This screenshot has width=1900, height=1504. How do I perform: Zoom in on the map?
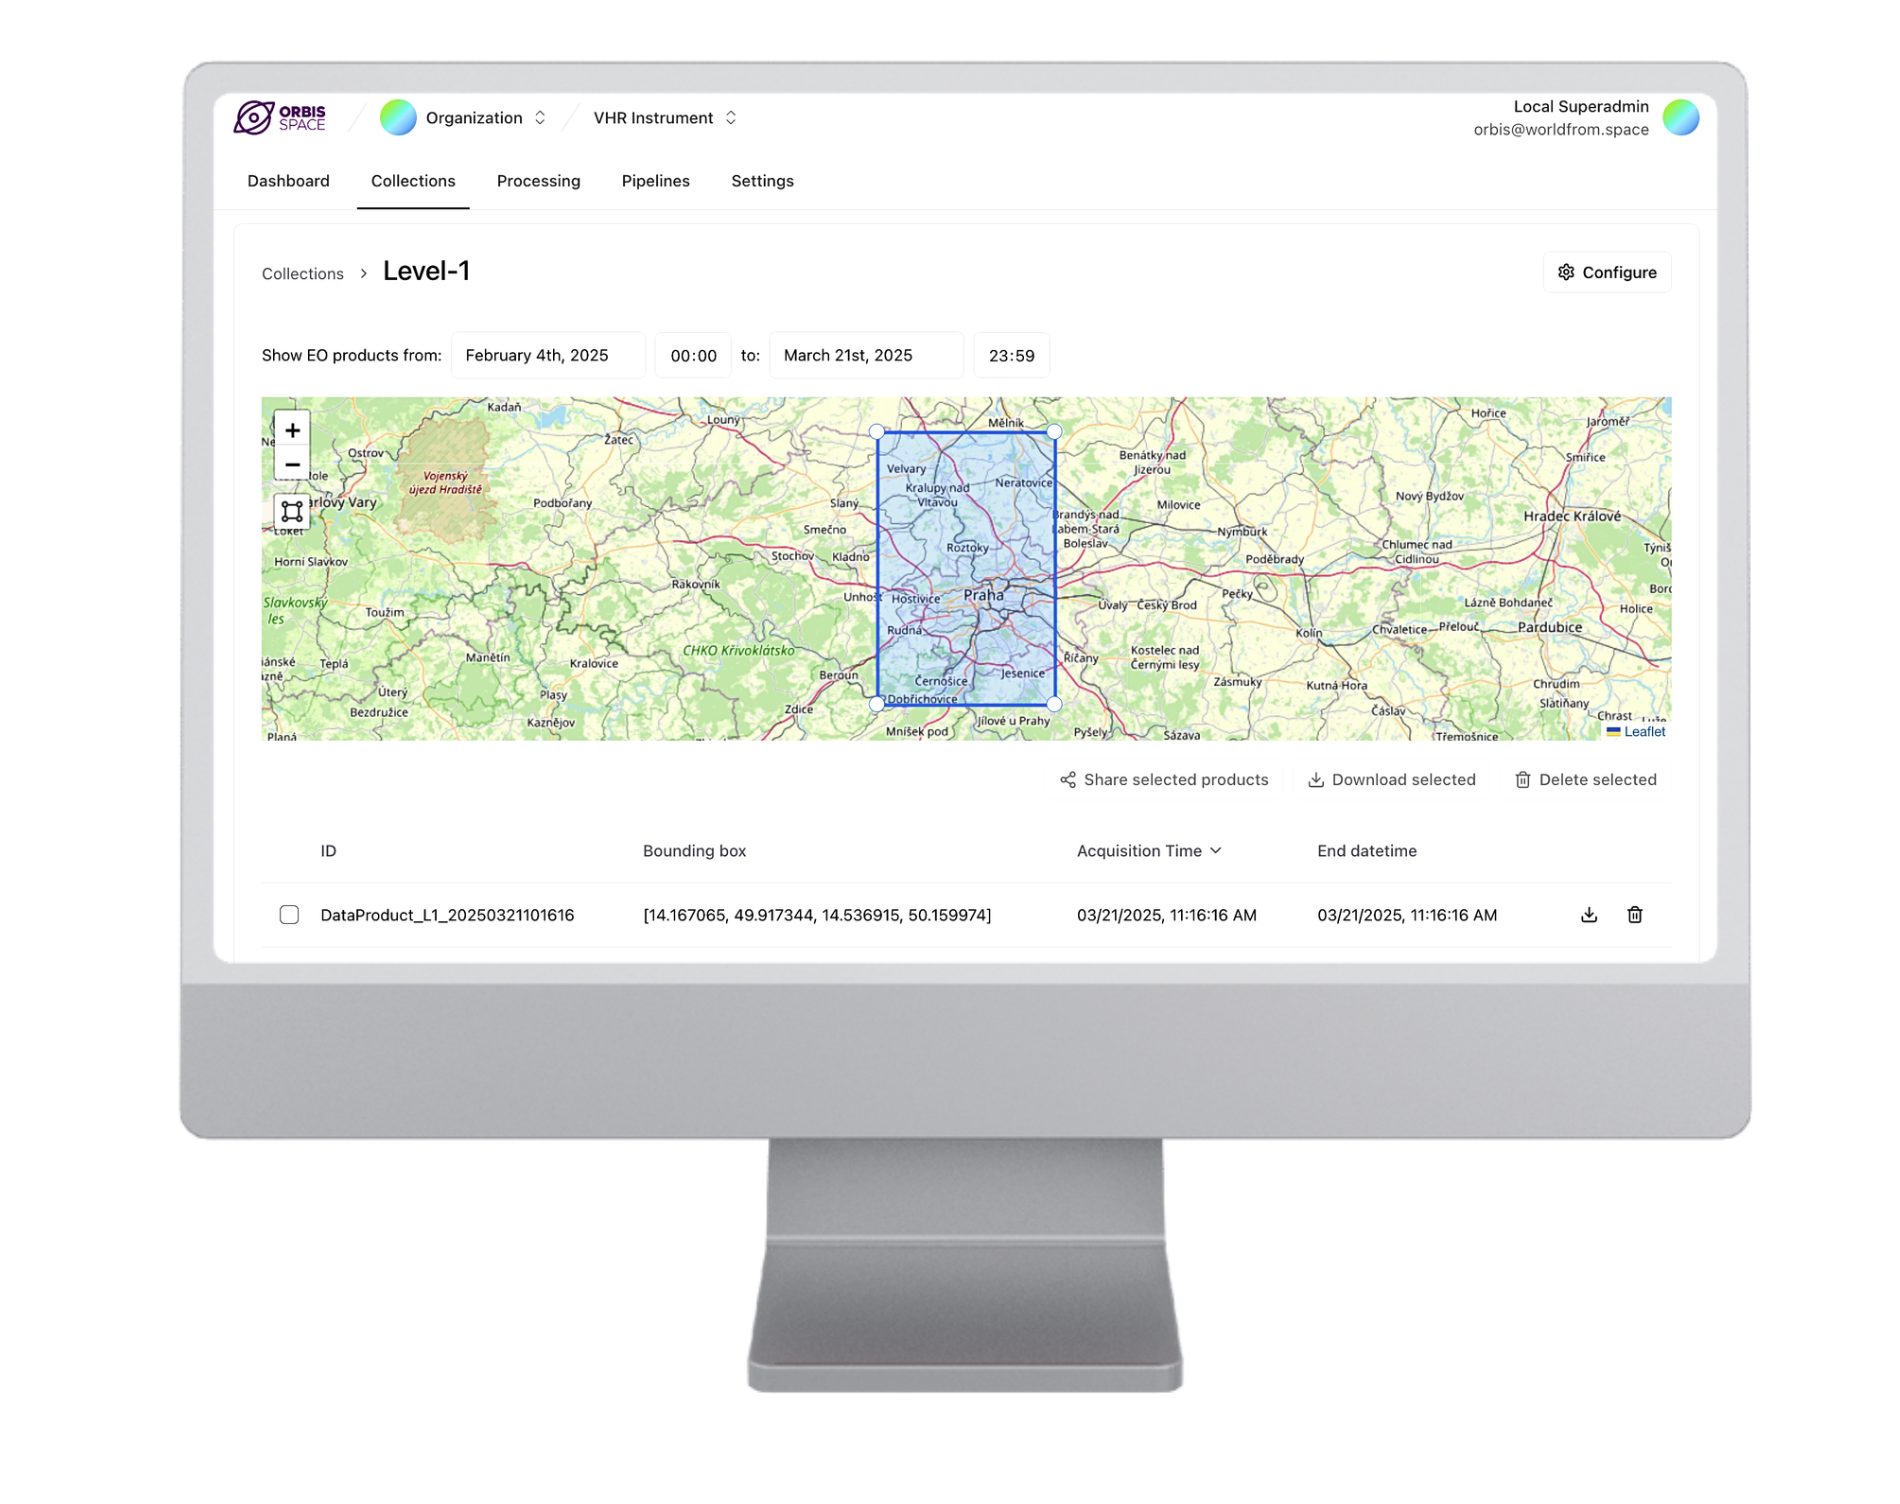(x=292, y=430)
